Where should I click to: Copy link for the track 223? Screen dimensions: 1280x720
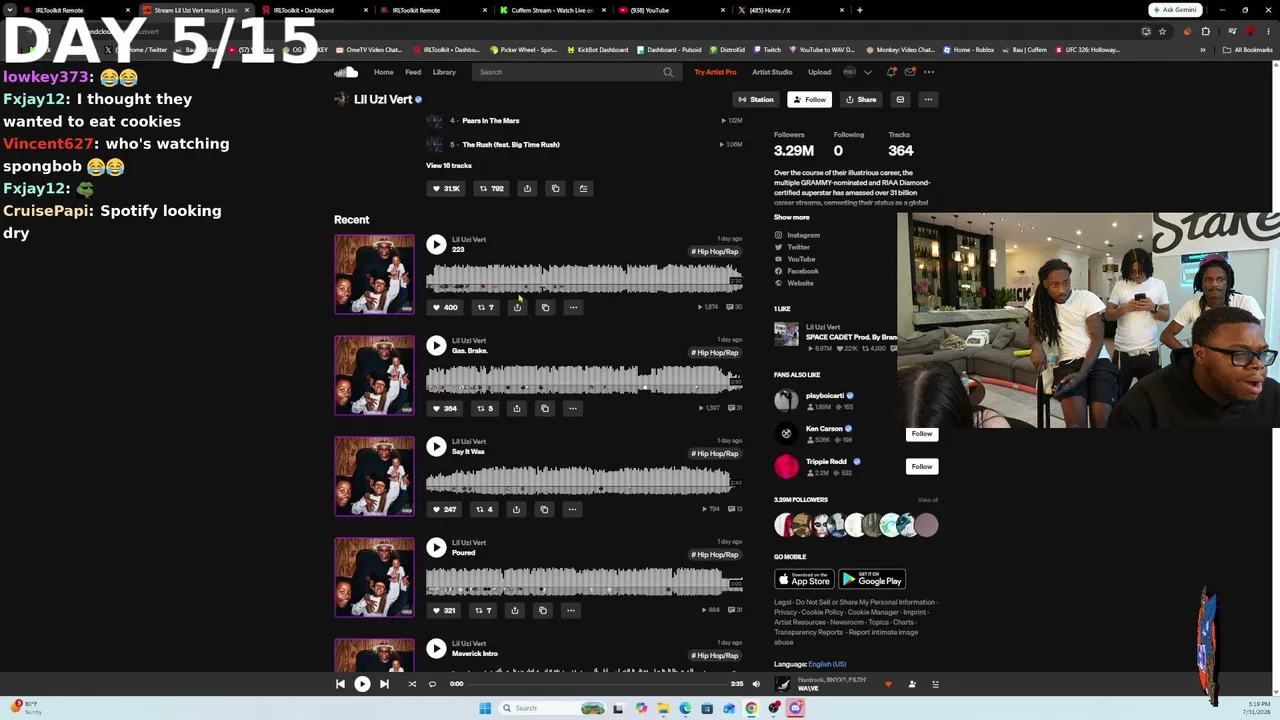545,307
